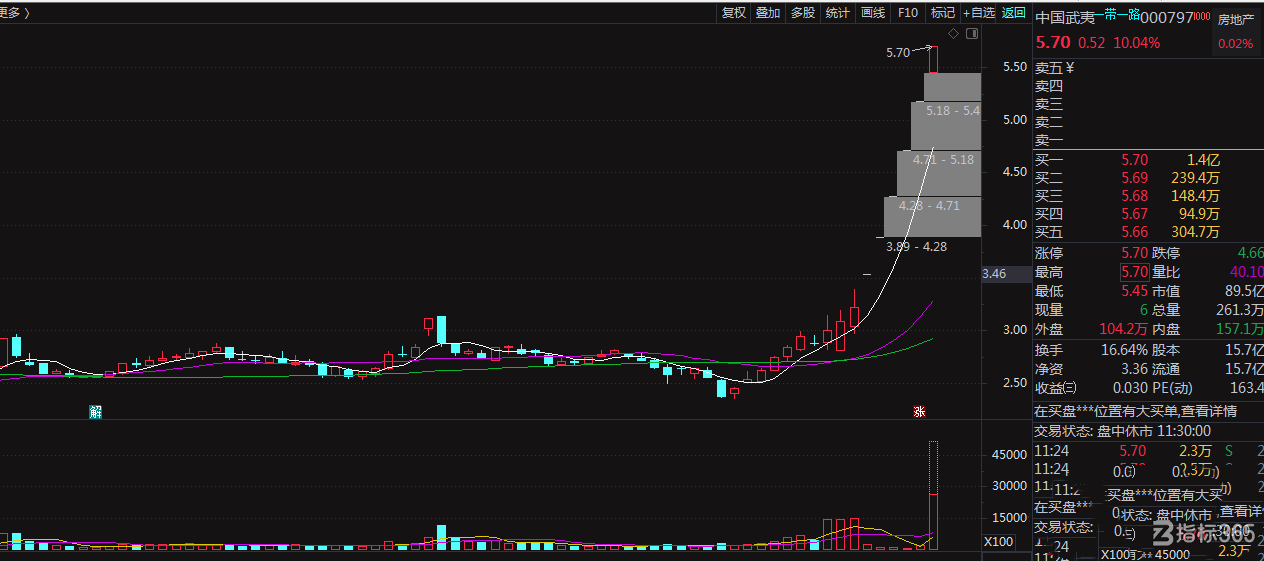1264x561 pixels.
Task: Click the 涨停 limit-up price 5.70
Action: click(1134, 254)
